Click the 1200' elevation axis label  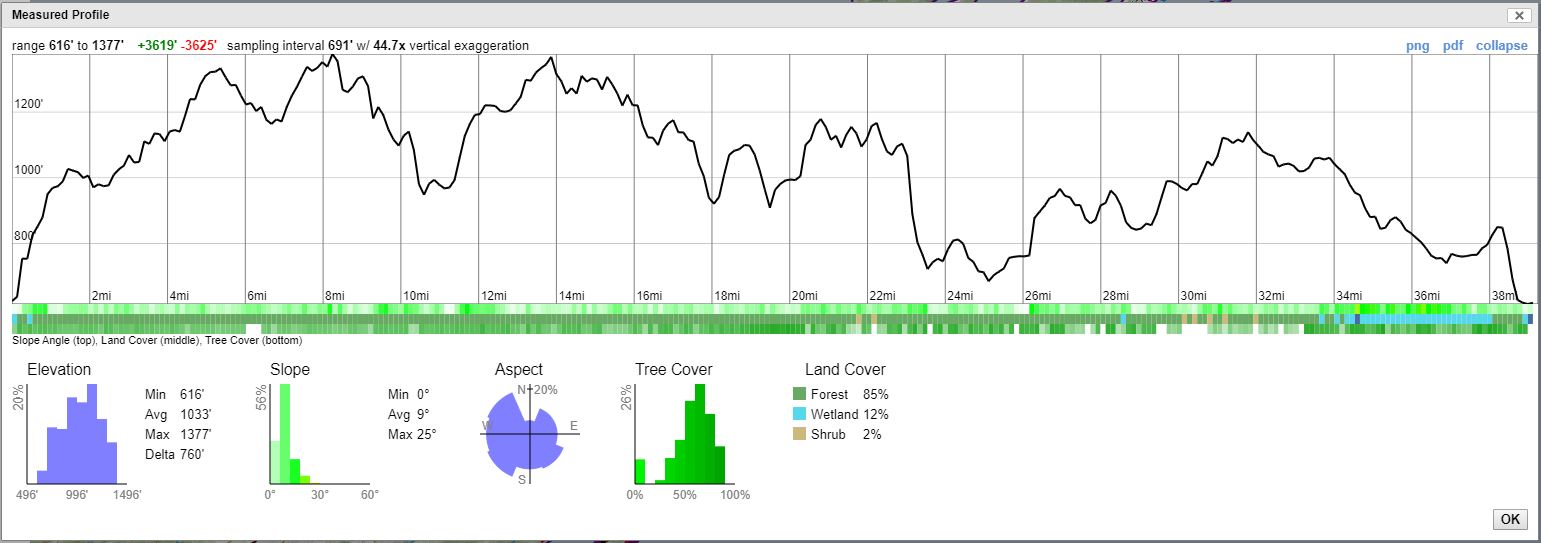pyautogui.click(x=28, y=104)
